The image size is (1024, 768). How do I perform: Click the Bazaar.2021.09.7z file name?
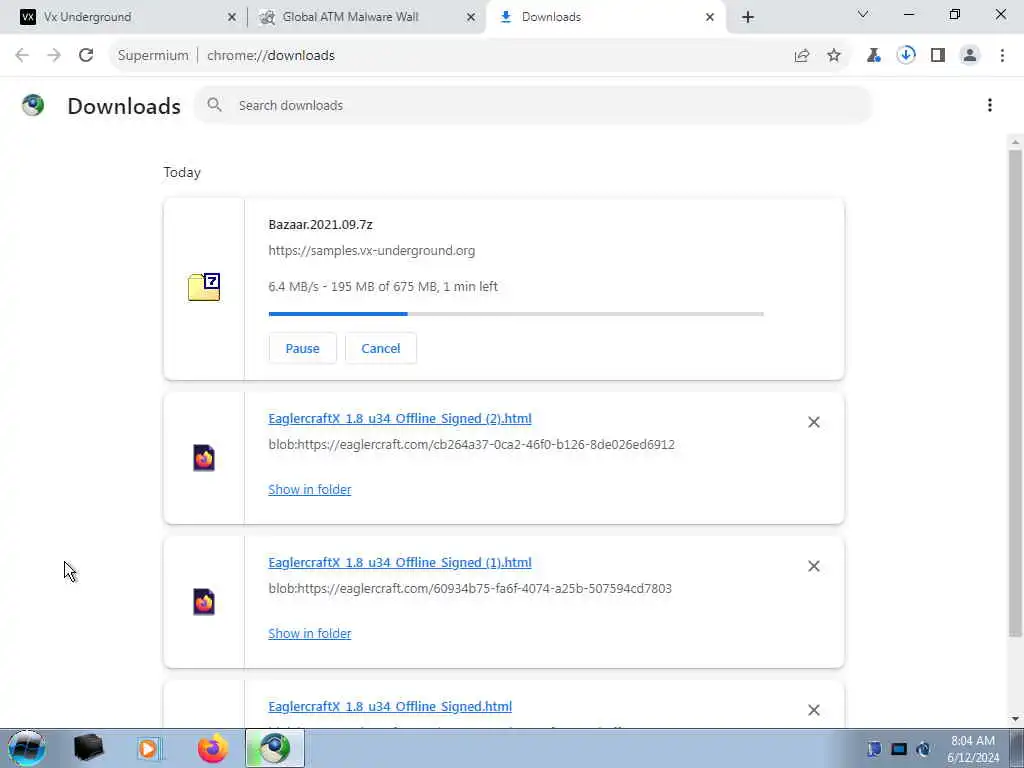coord(320,225)
